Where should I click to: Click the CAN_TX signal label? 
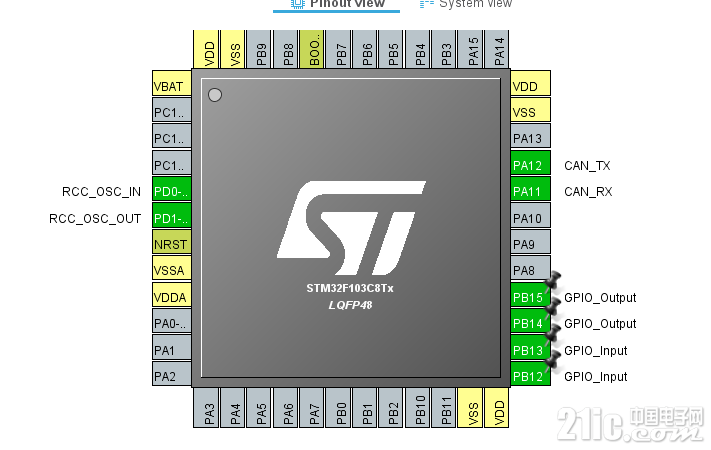pyautogui.click(x=587, y=166)
